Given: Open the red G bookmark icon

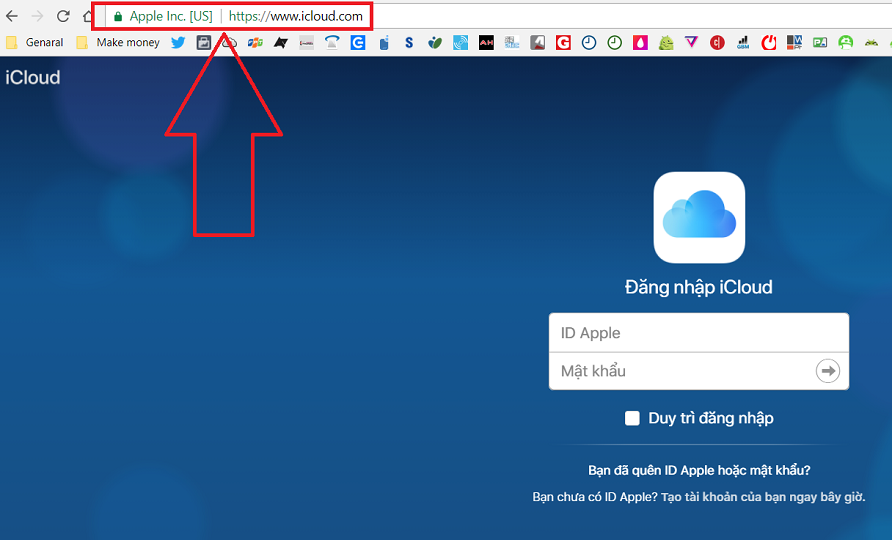Looking at the screenshot, I should click(x=563, y=42).
